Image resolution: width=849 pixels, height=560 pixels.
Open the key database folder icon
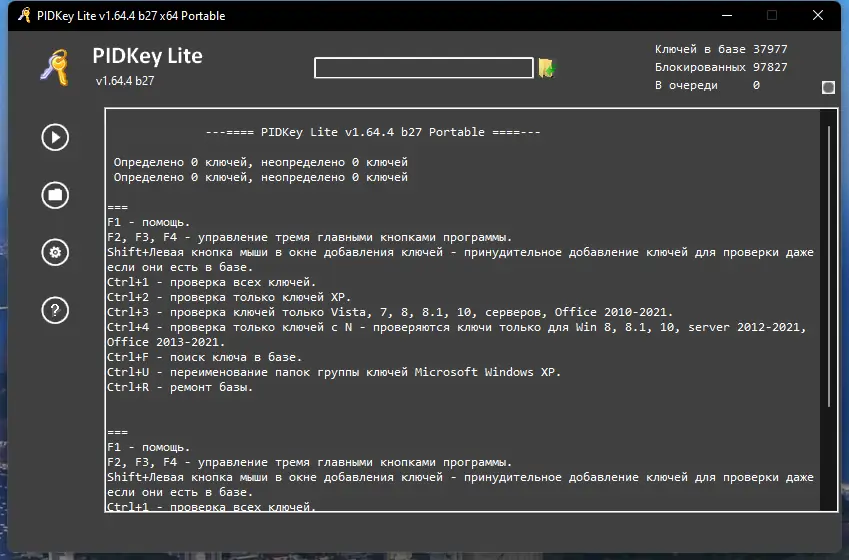(x=55, y=195)
